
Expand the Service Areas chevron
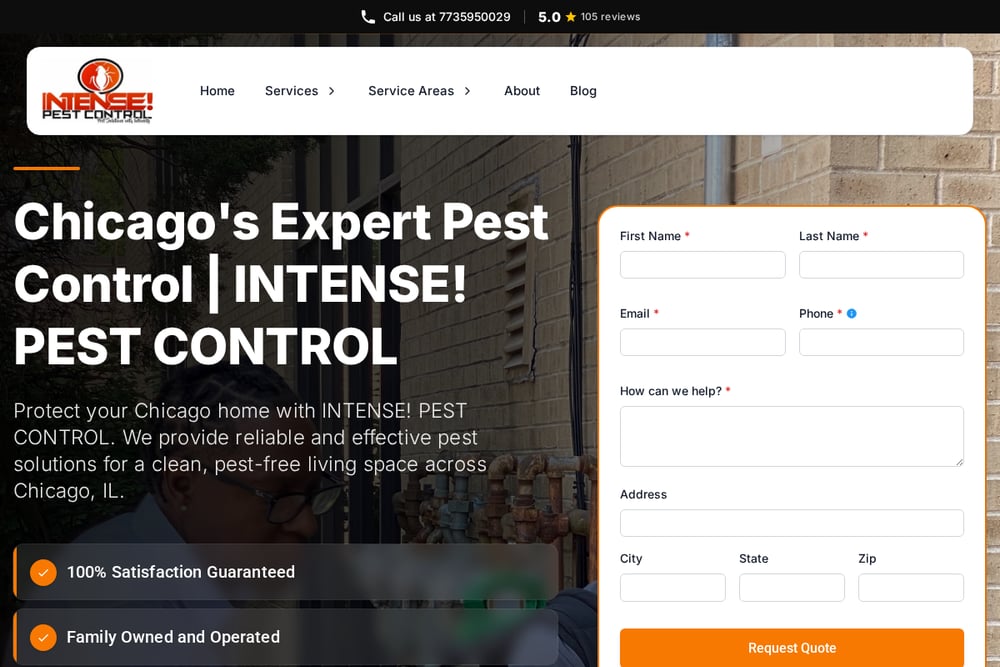tap(467, 91)
